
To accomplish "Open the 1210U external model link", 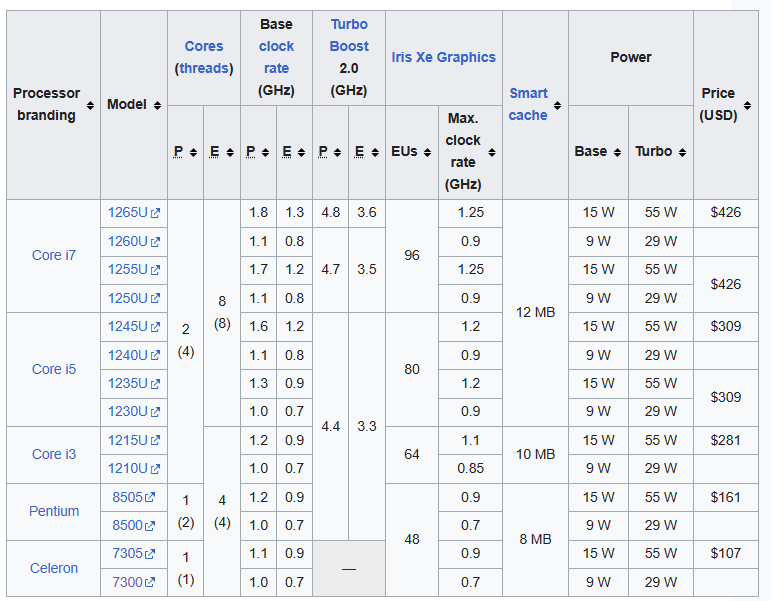I will (x=134, y=468).
